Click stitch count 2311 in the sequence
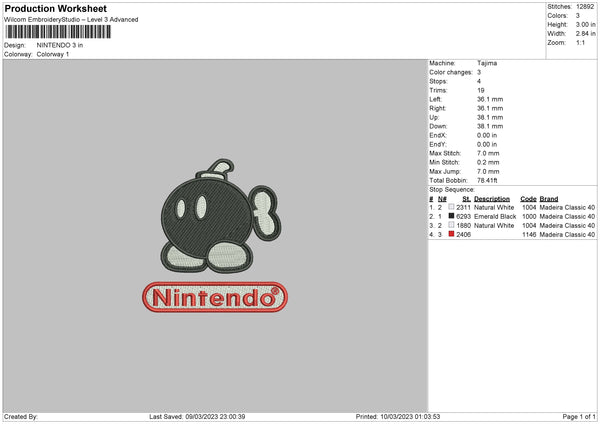 tap(463, 207)
